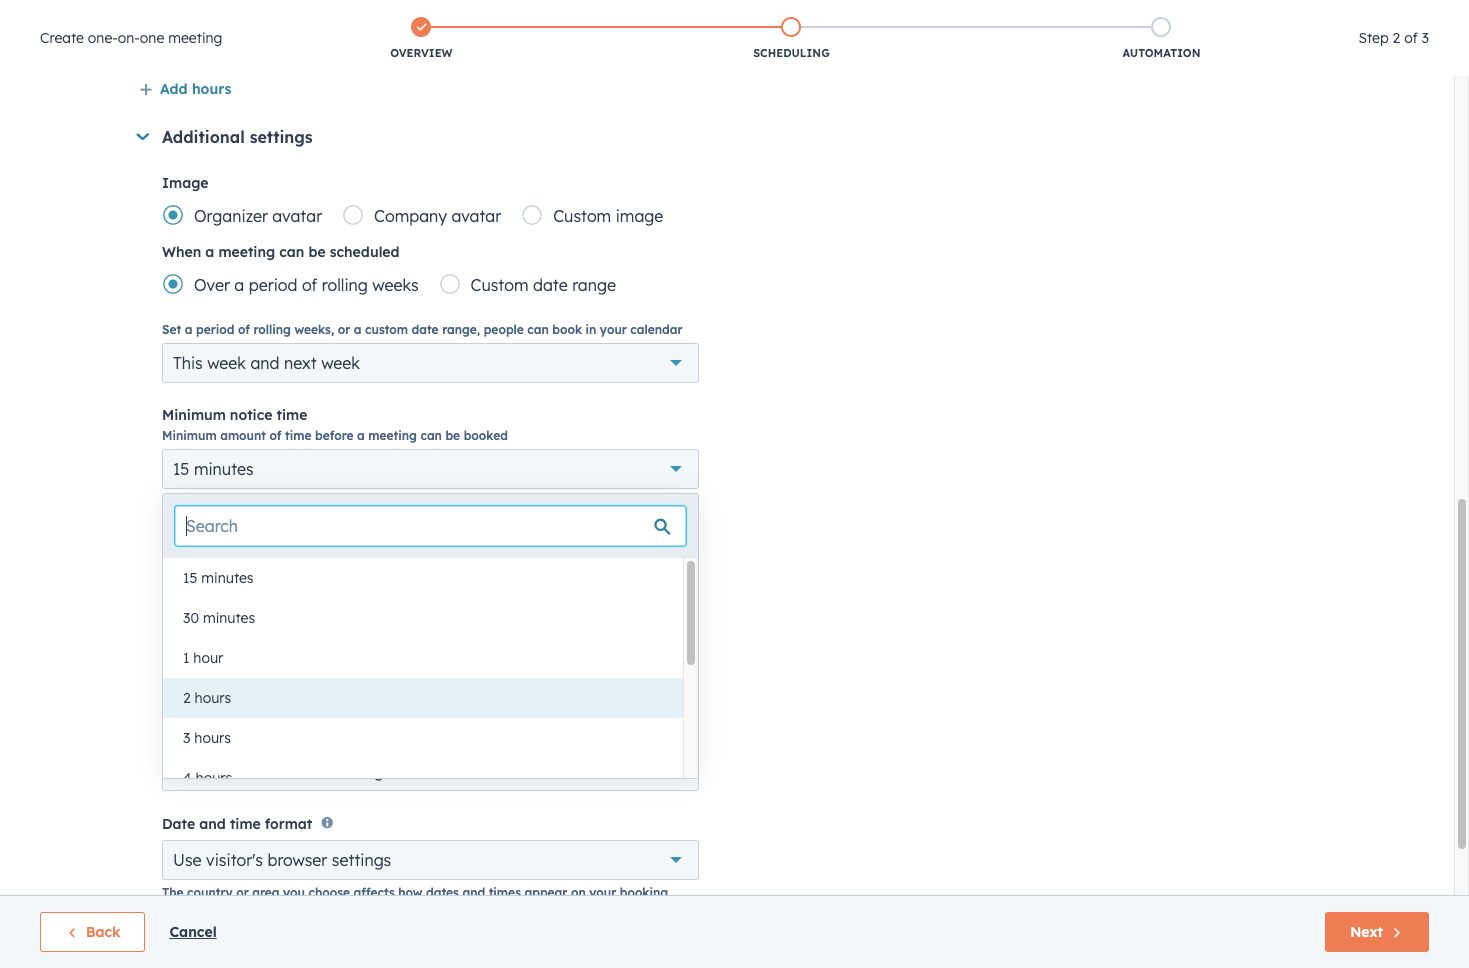The width and height of the screenshot is (1469, 968).
Task: Focus the Search field in dropdown
Action: (x=430, y=526)
